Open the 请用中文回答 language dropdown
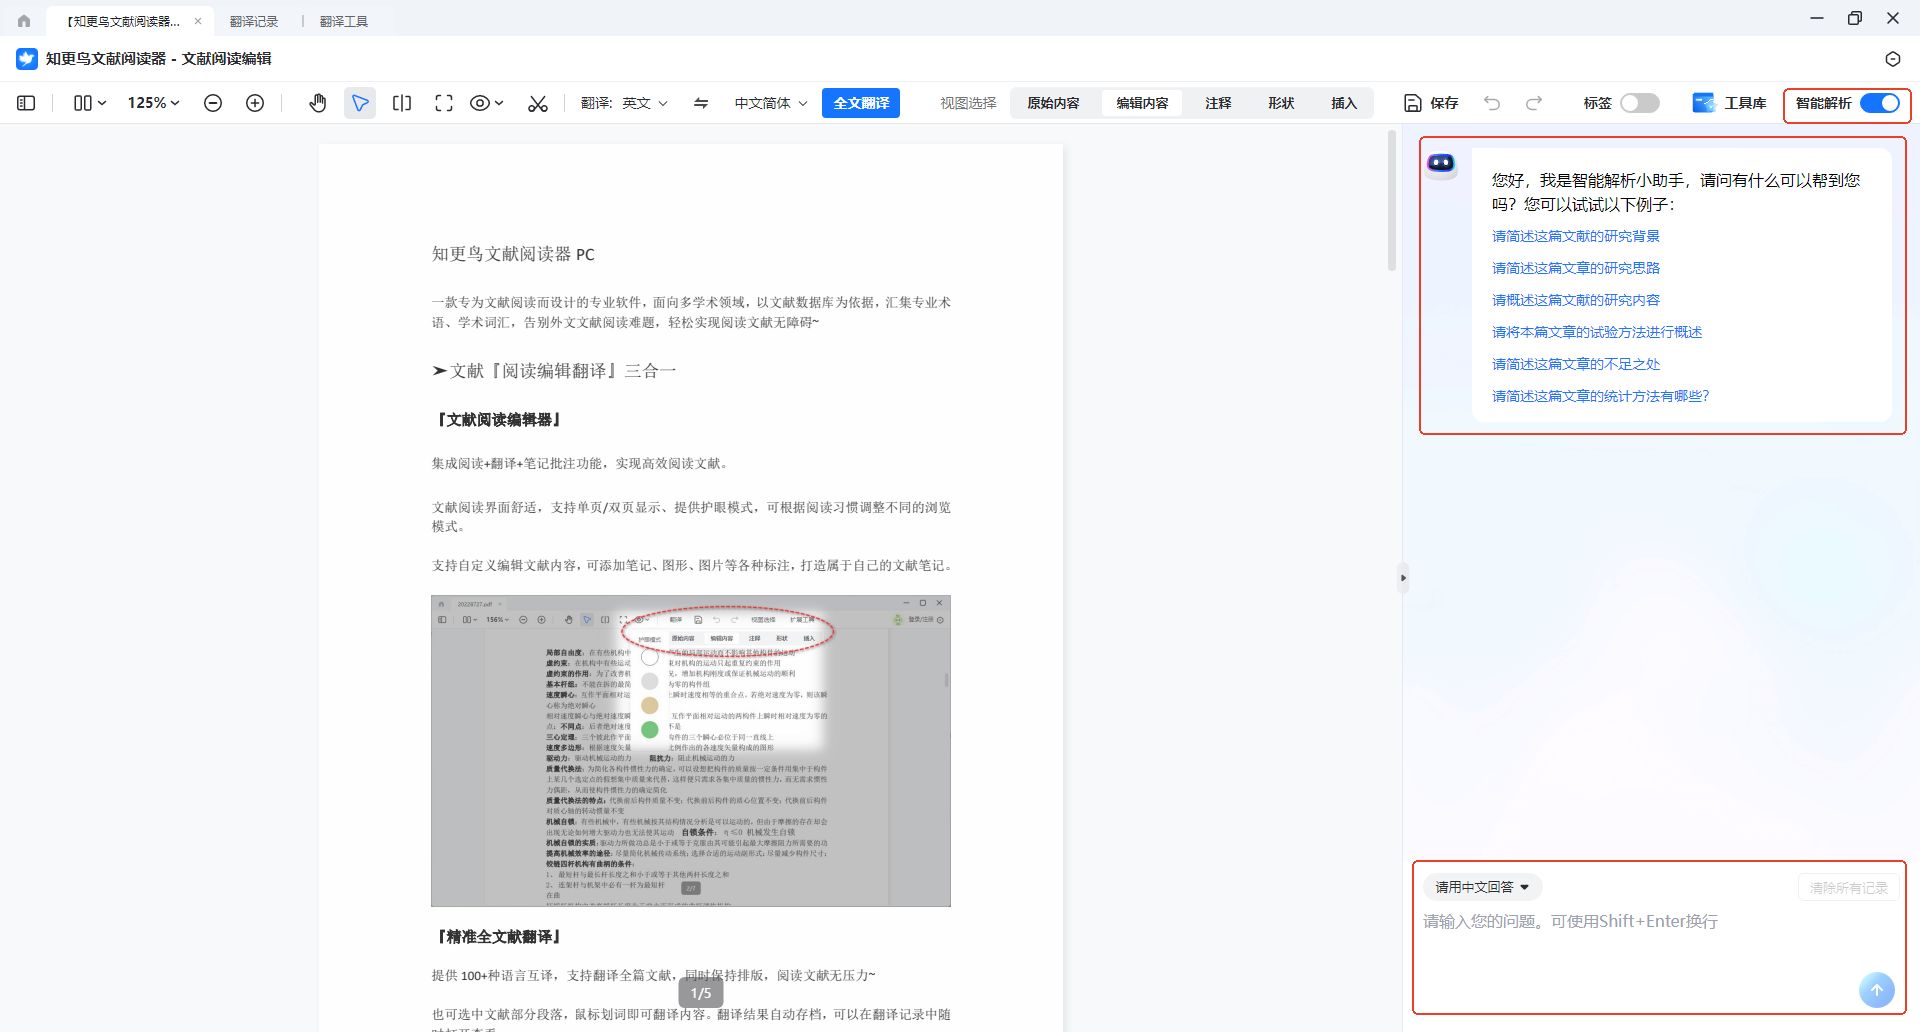Viewport: 1920px width, 1032px height. pyautogui.click(x=1482, y=887)
